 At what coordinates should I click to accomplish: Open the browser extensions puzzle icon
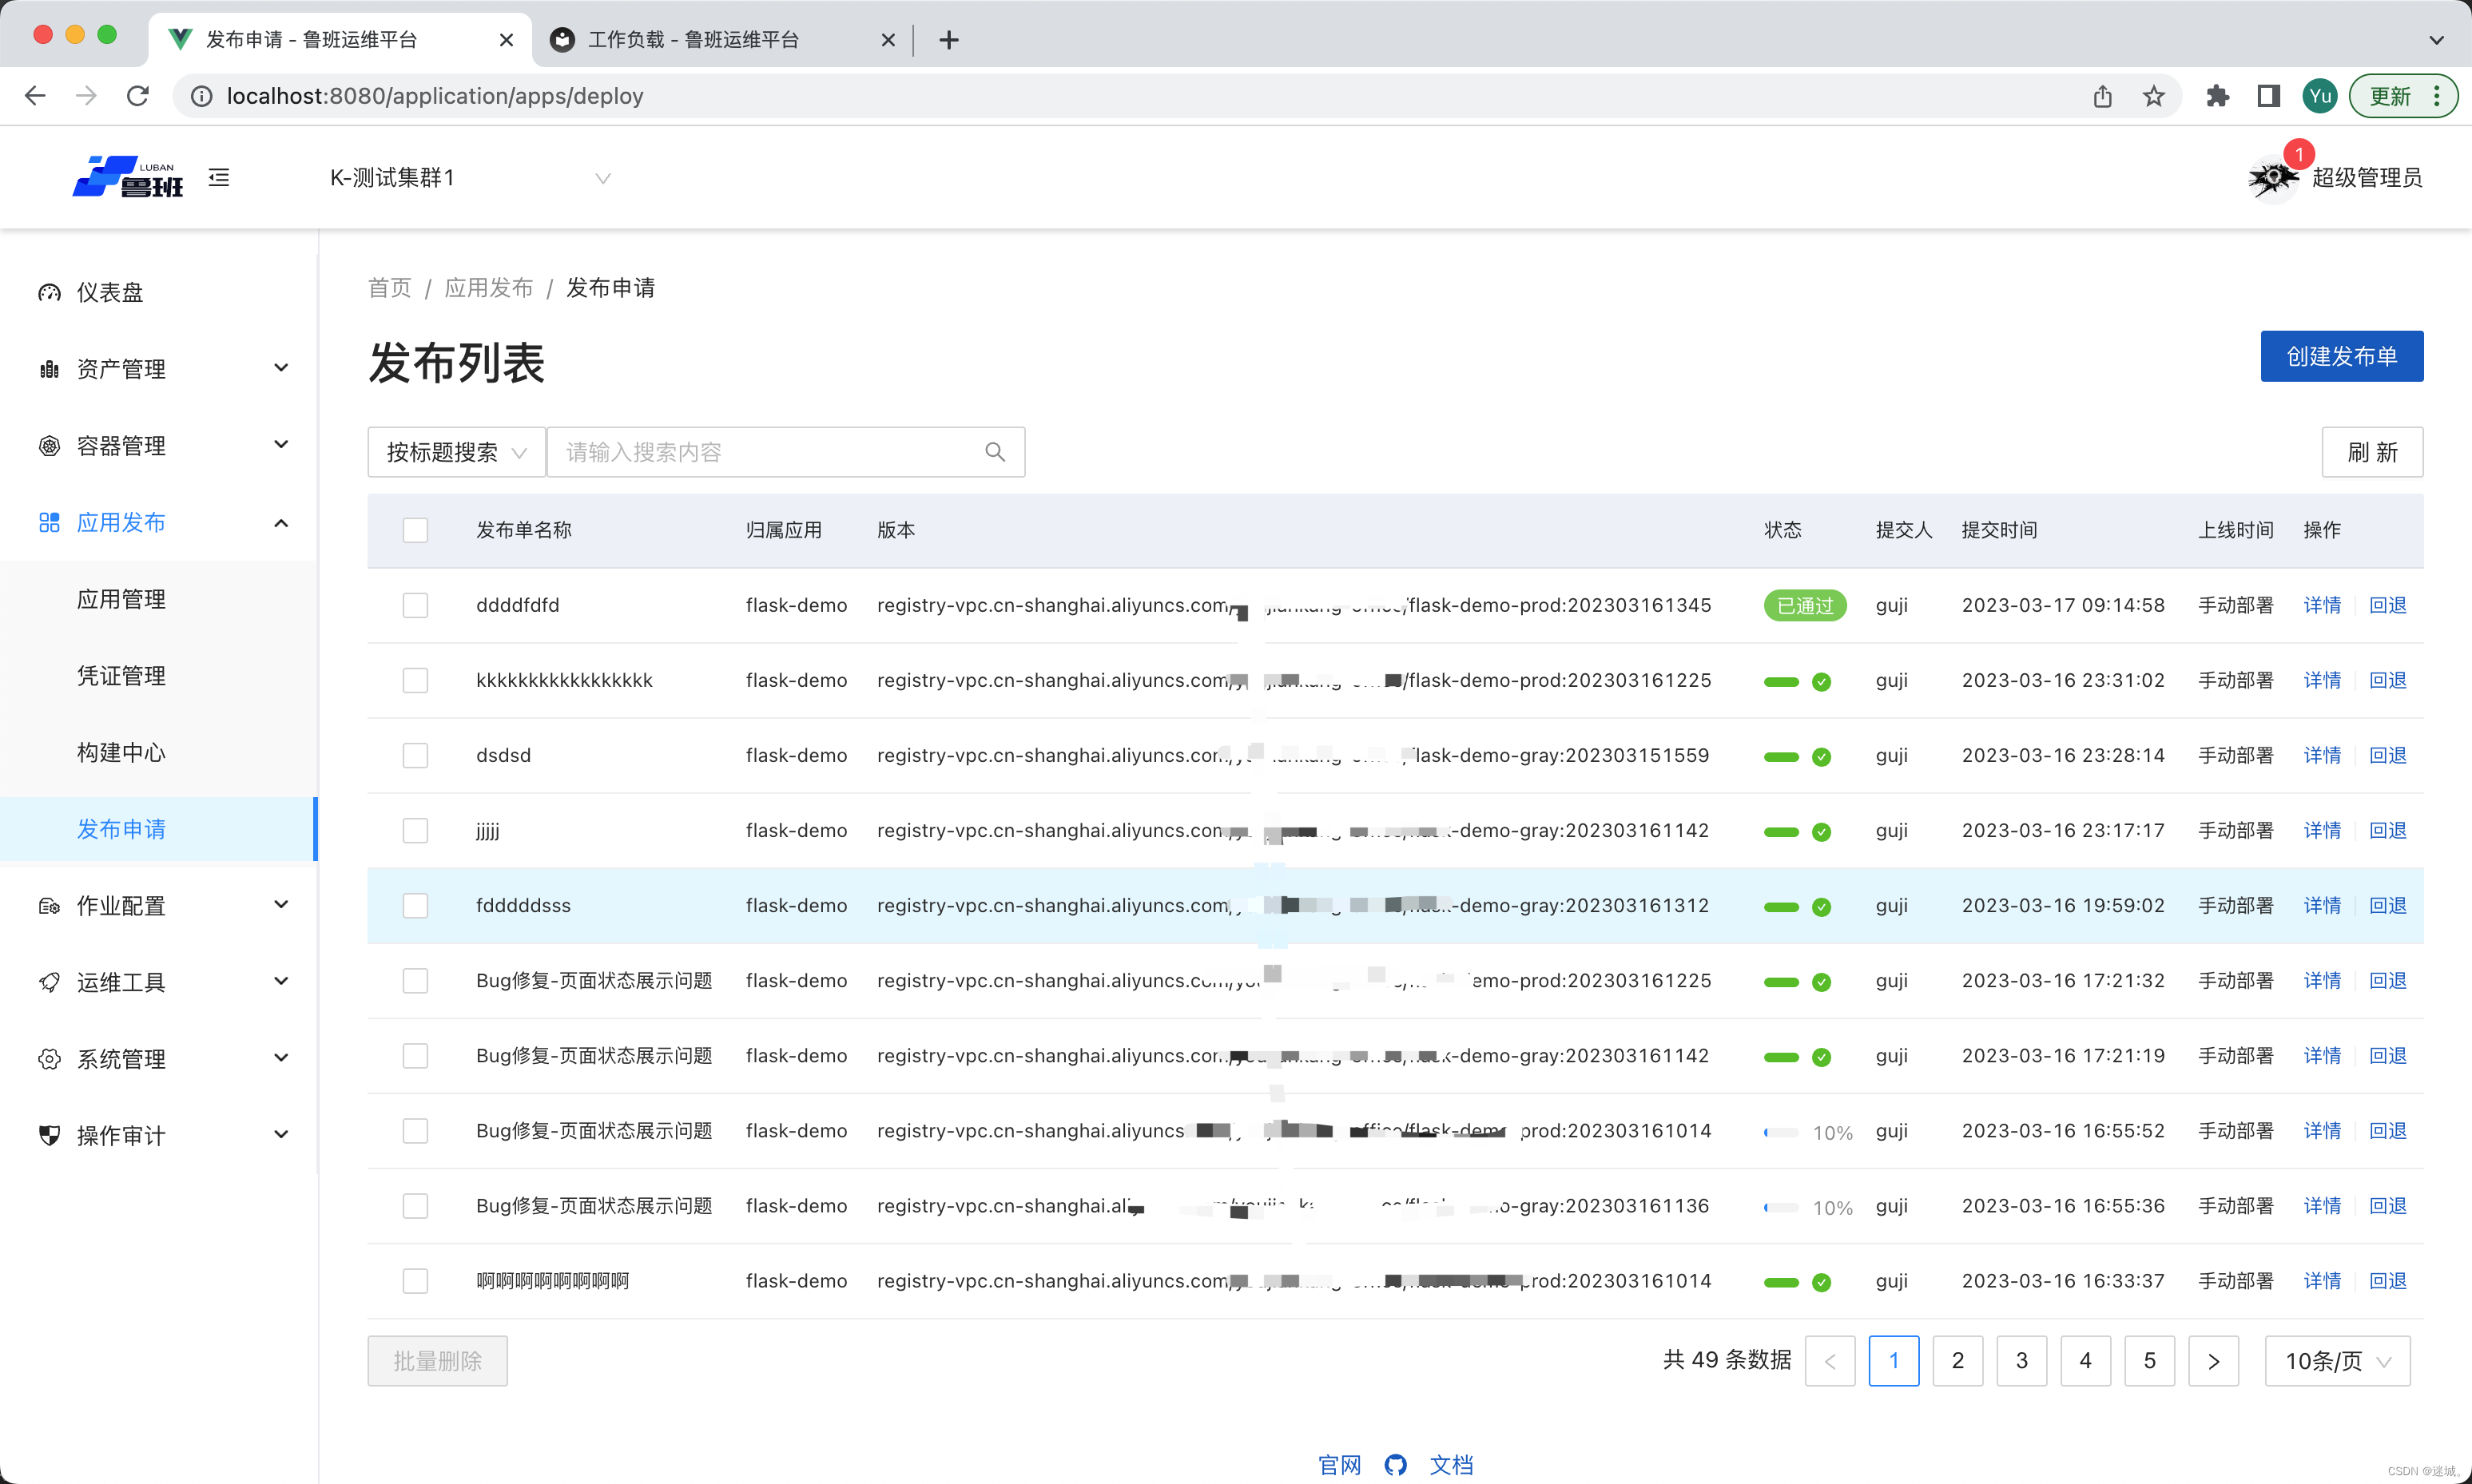2217,96
